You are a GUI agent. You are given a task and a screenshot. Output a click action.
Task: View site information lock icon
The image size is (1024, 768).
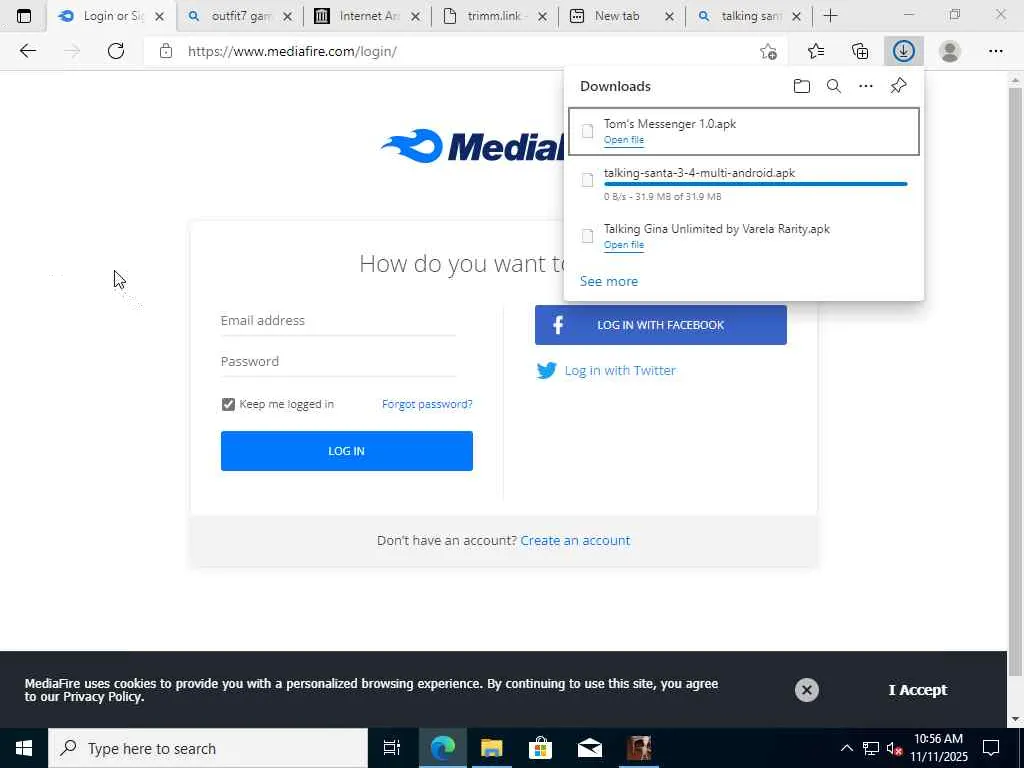click(166, 51)
